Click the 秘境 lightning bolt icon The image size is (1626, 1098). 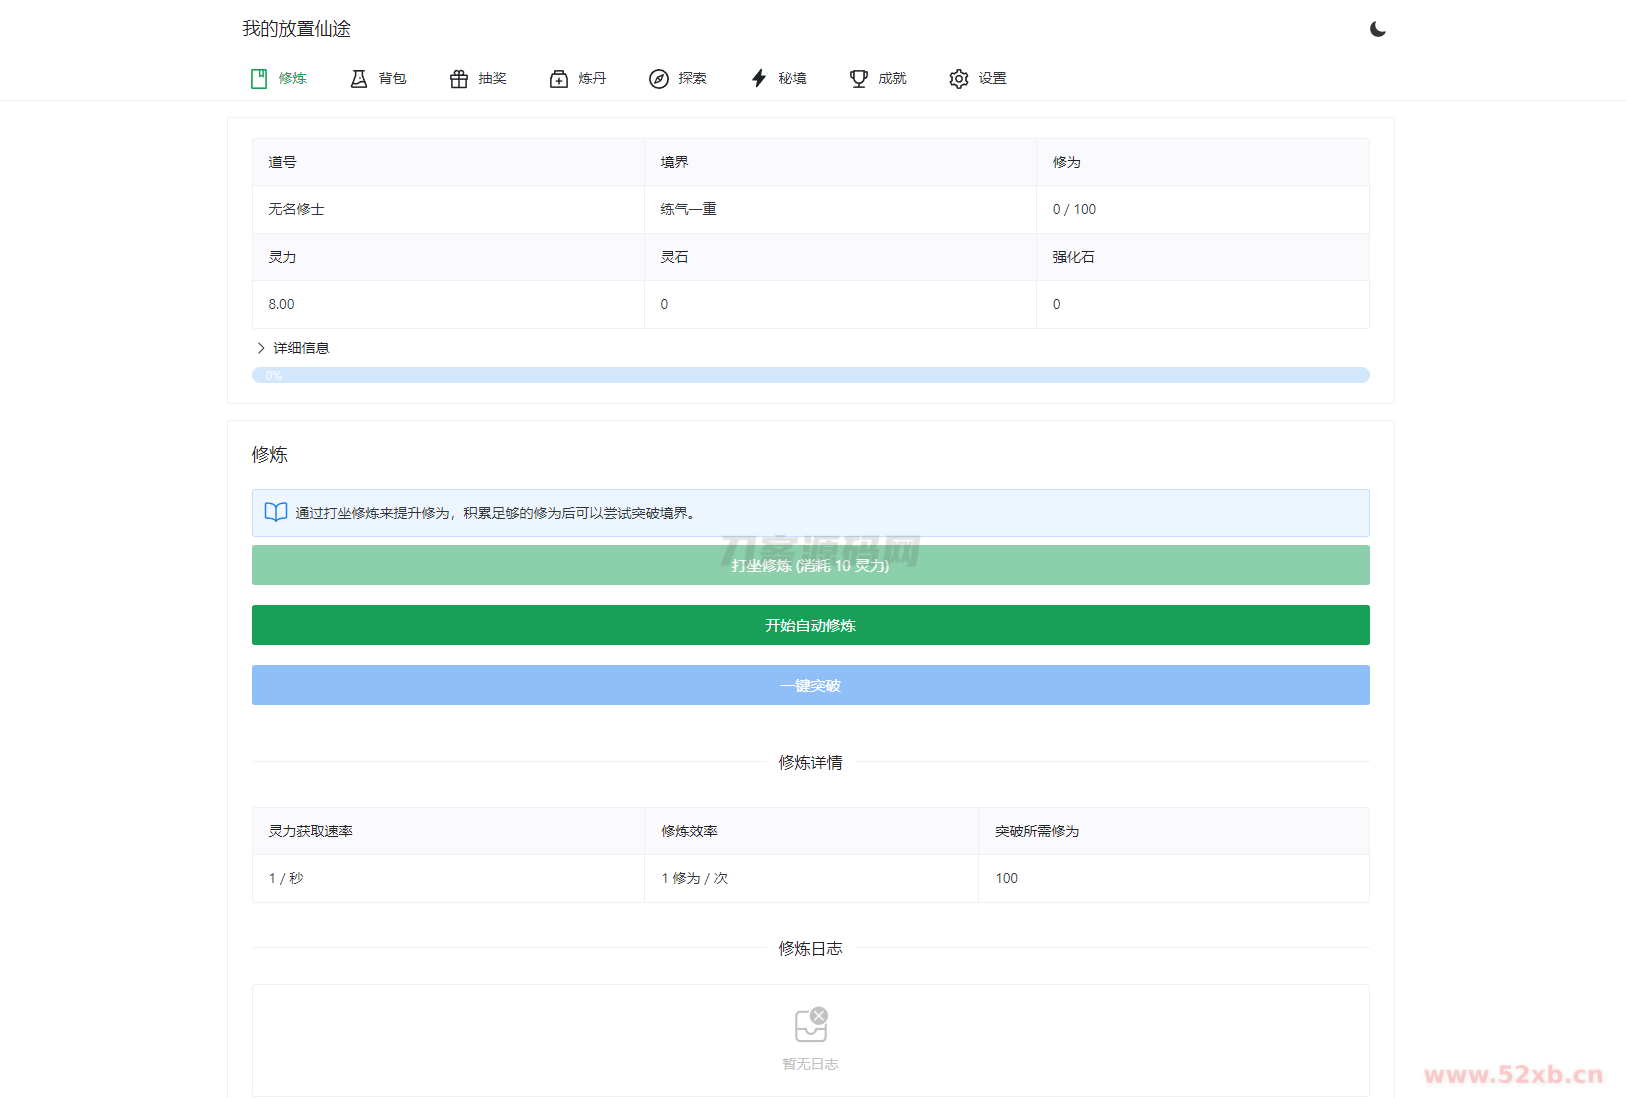(758, 78)
